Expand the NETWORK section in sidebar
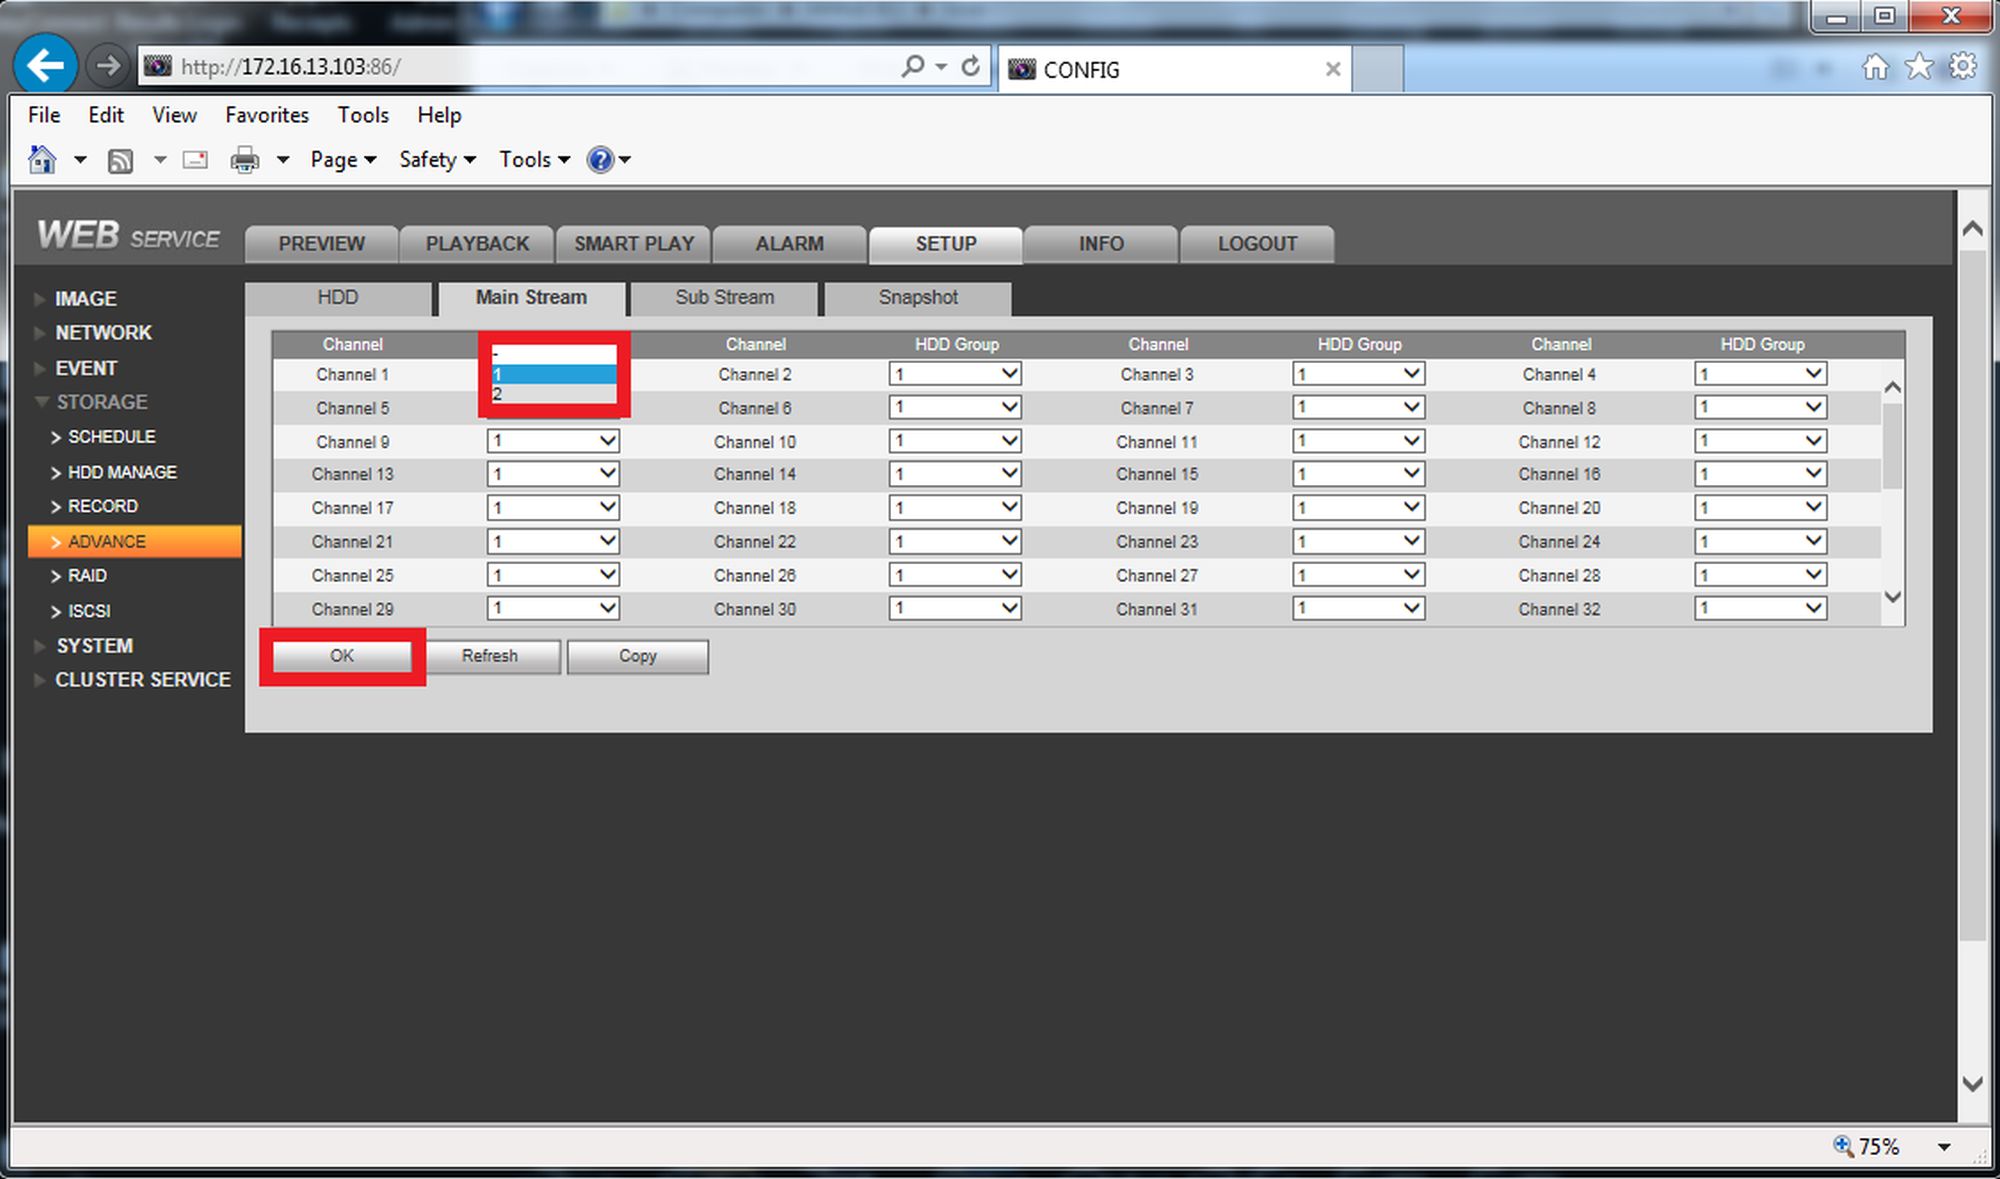The height and width of the screenshot is (1179, 2000). tap(103, 333)
